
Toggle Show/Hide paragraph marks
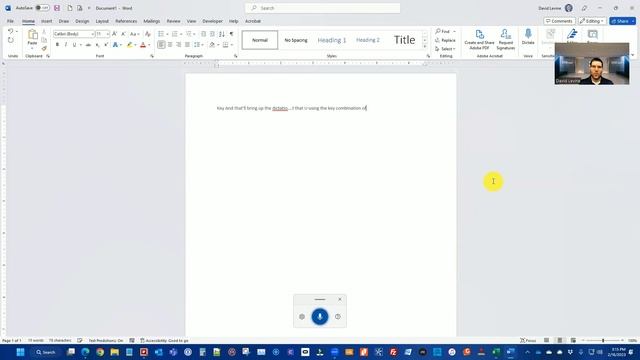coord(231,34)
